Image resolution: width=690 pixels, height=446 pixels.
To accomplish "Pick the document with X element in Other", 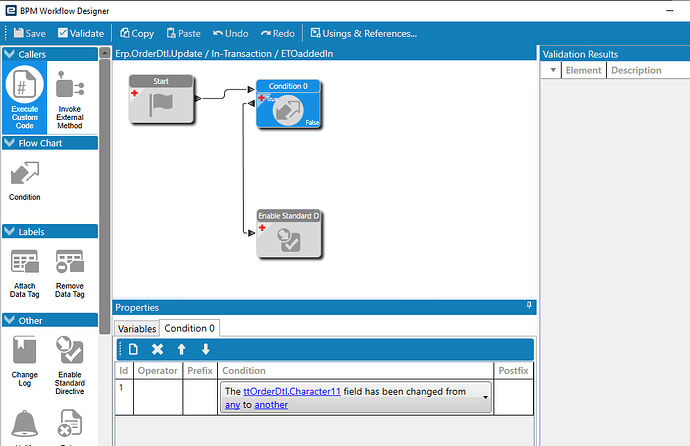I will [x=70, y=424].
